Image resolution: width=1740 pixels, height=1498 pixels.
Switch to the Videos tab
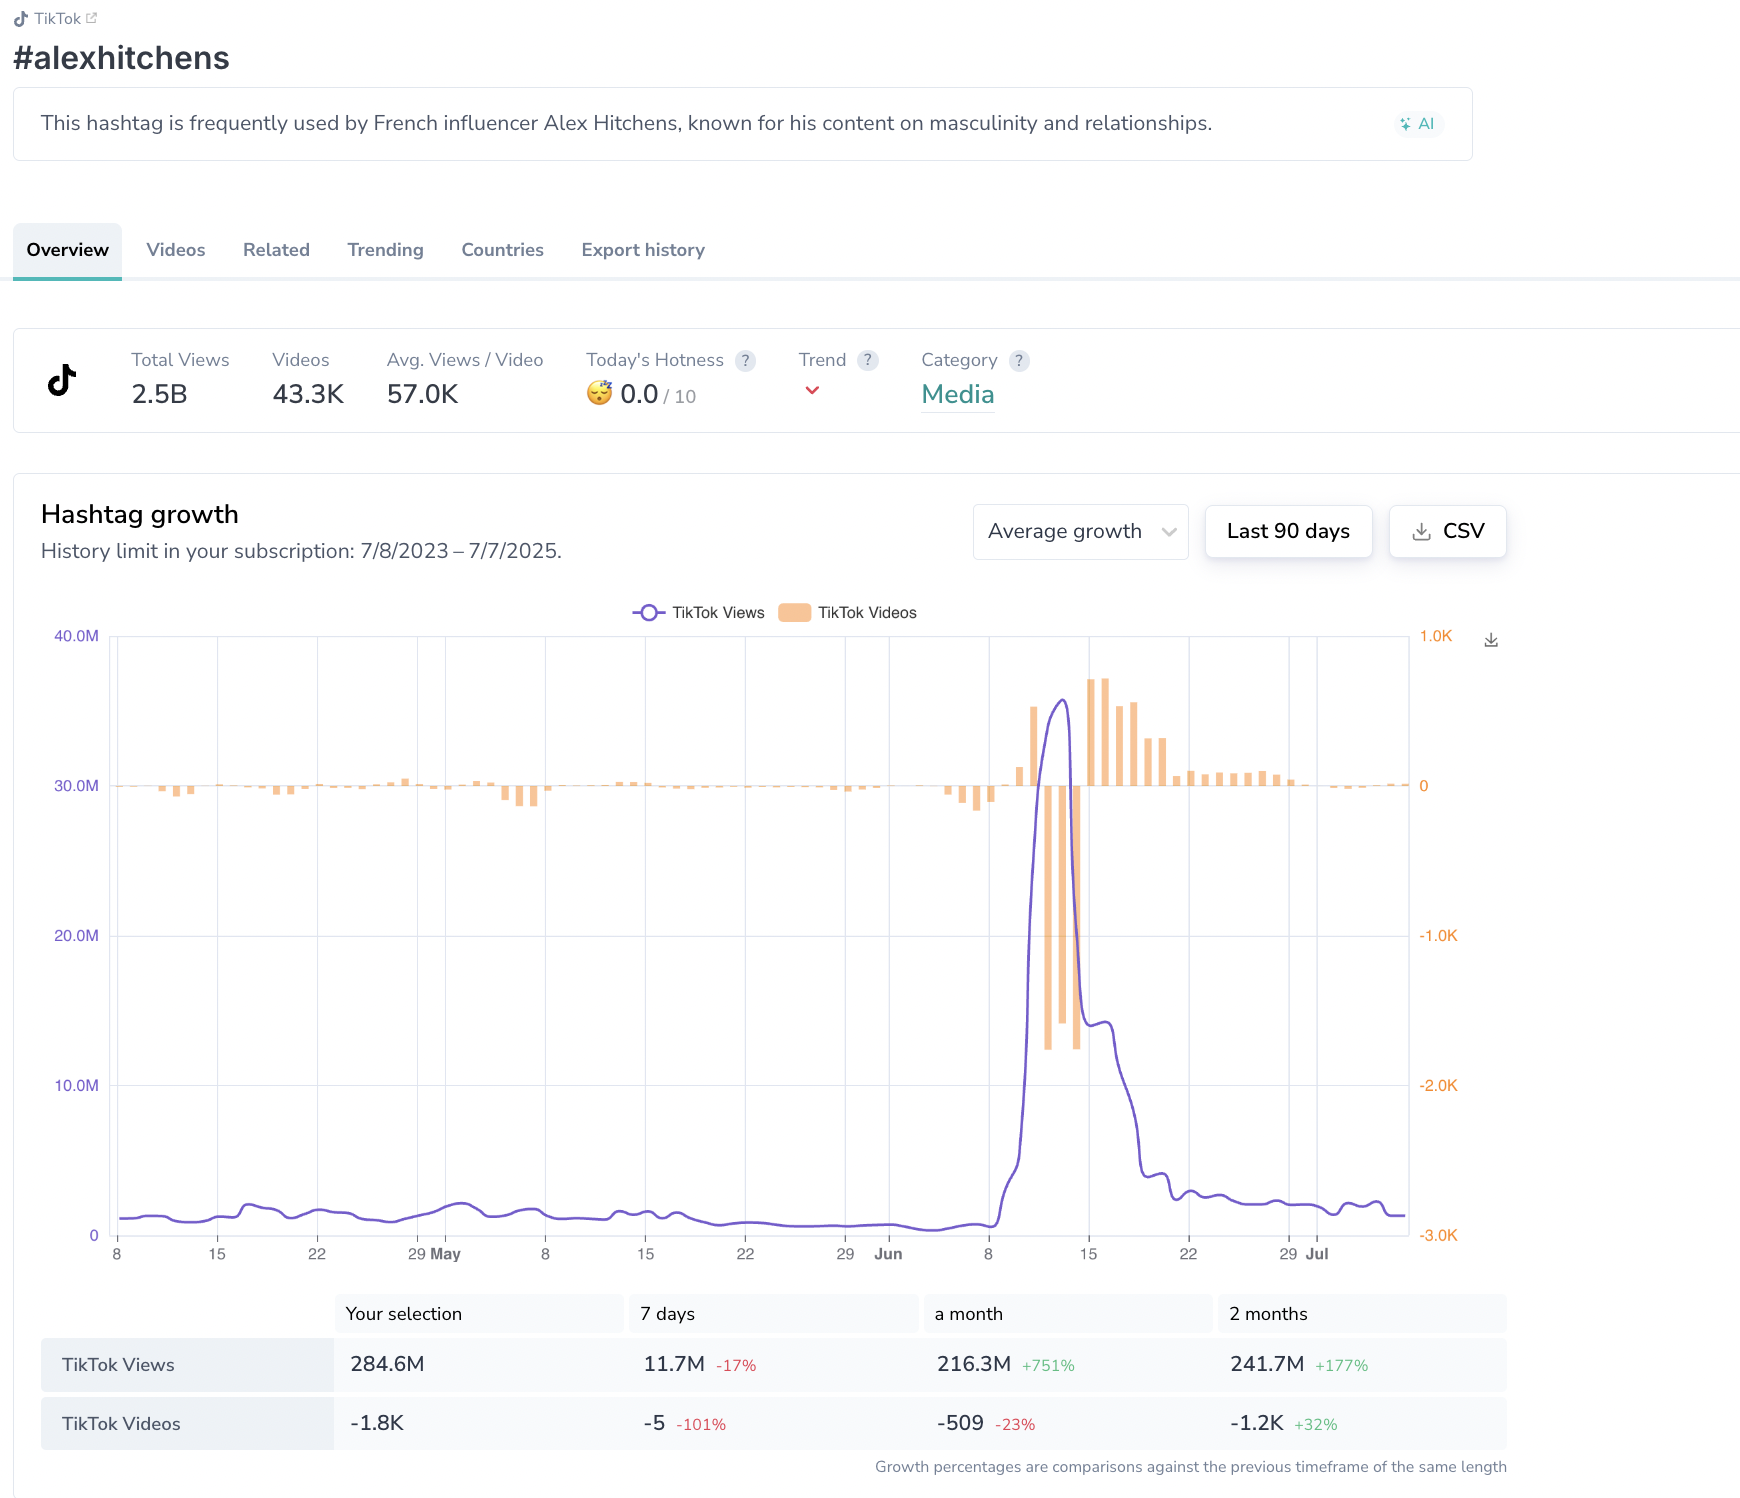pyautogui.click(x=176, y=250)
